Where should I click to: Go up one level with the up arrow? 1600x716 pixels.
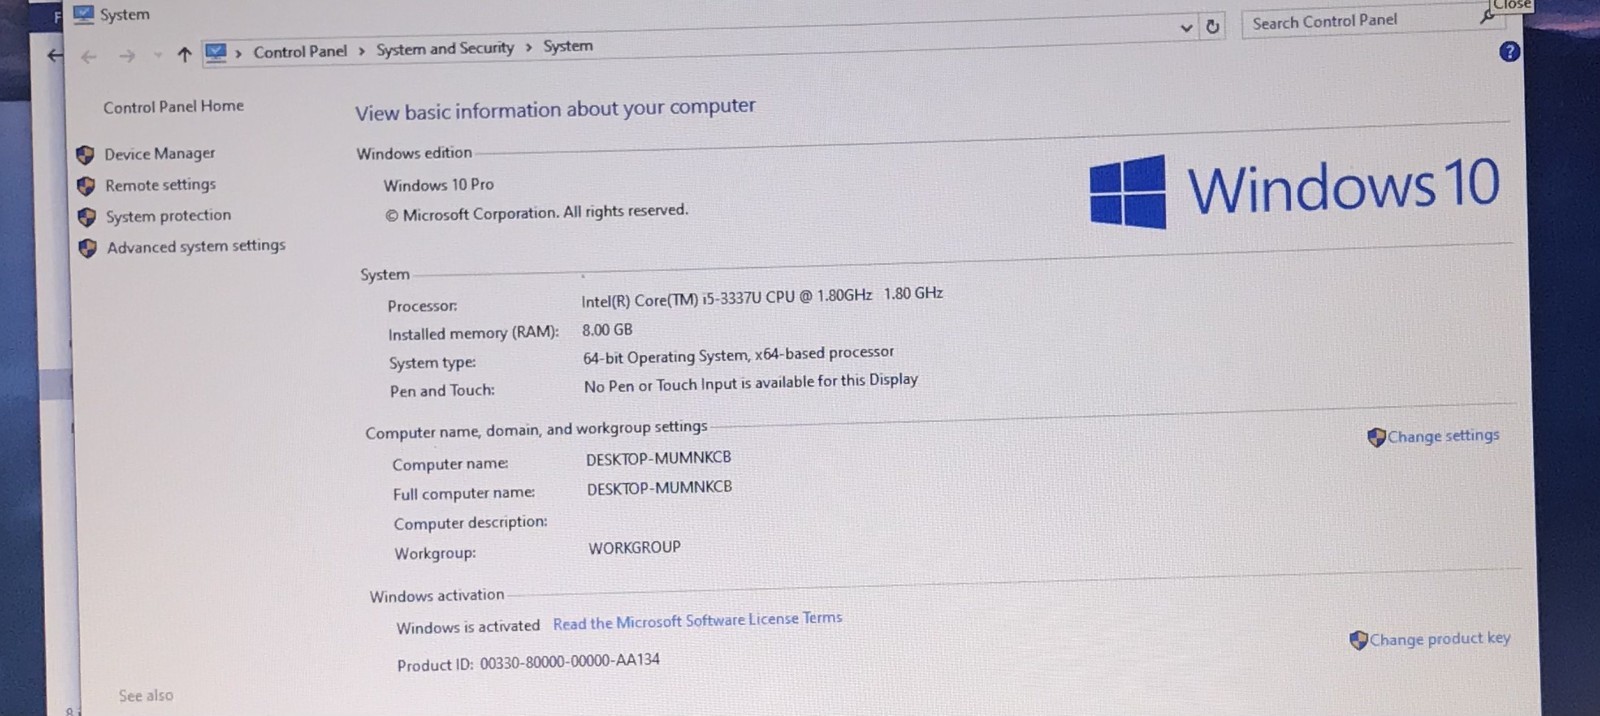click(184, 54)
